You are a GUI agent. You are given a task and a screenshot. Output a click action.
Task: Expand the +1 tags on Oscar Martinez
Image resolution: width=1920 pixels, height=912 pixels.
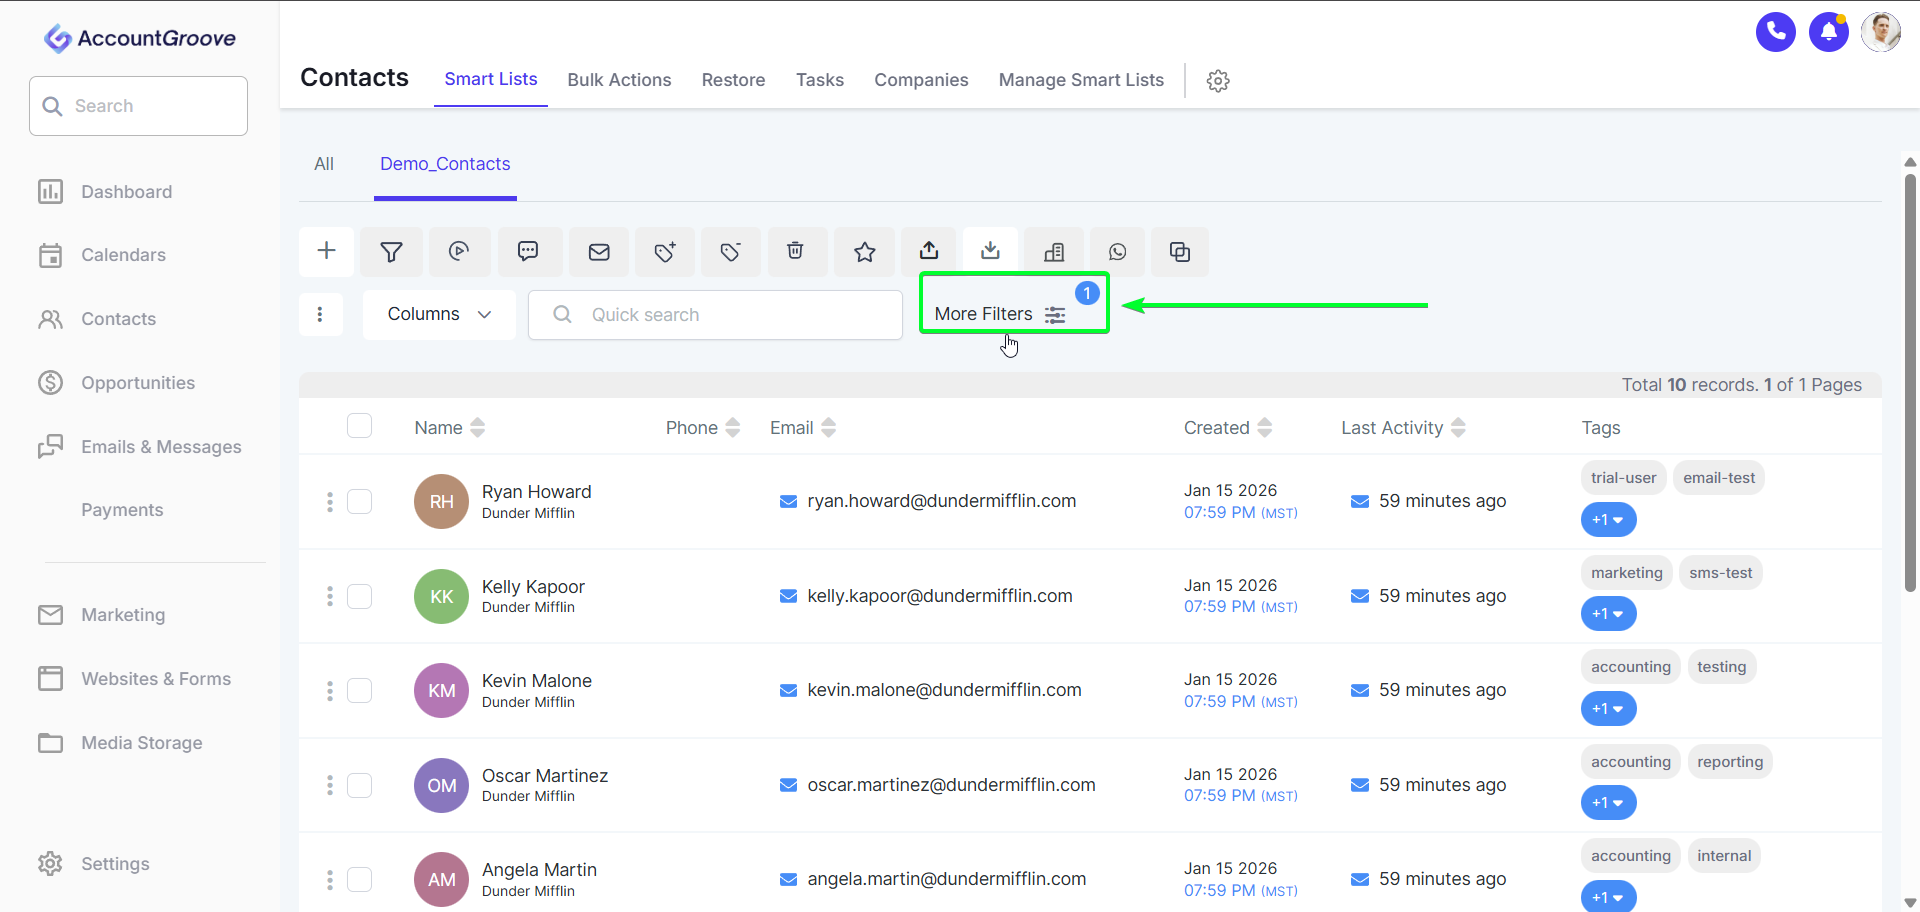click(1608, 803)
